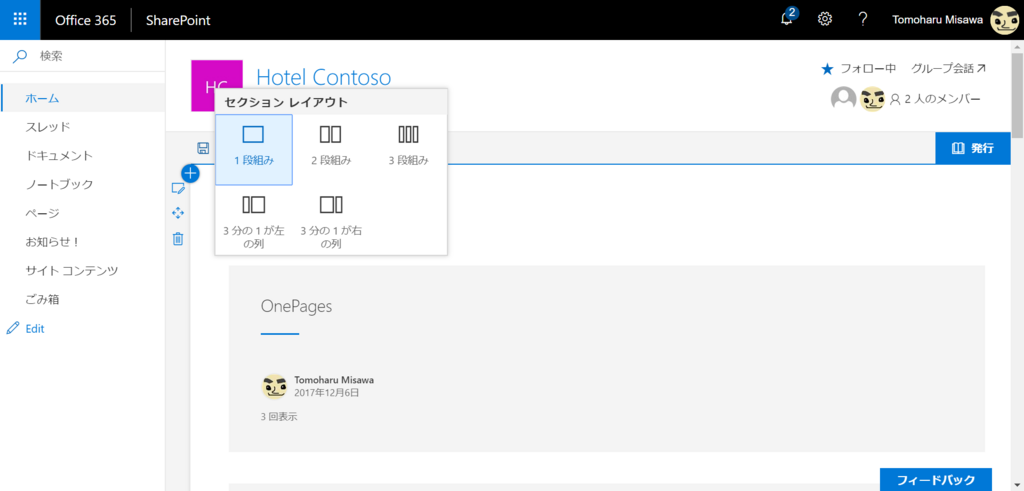
Task: Open ノートブック in left navigation
Action: (82, 184)
